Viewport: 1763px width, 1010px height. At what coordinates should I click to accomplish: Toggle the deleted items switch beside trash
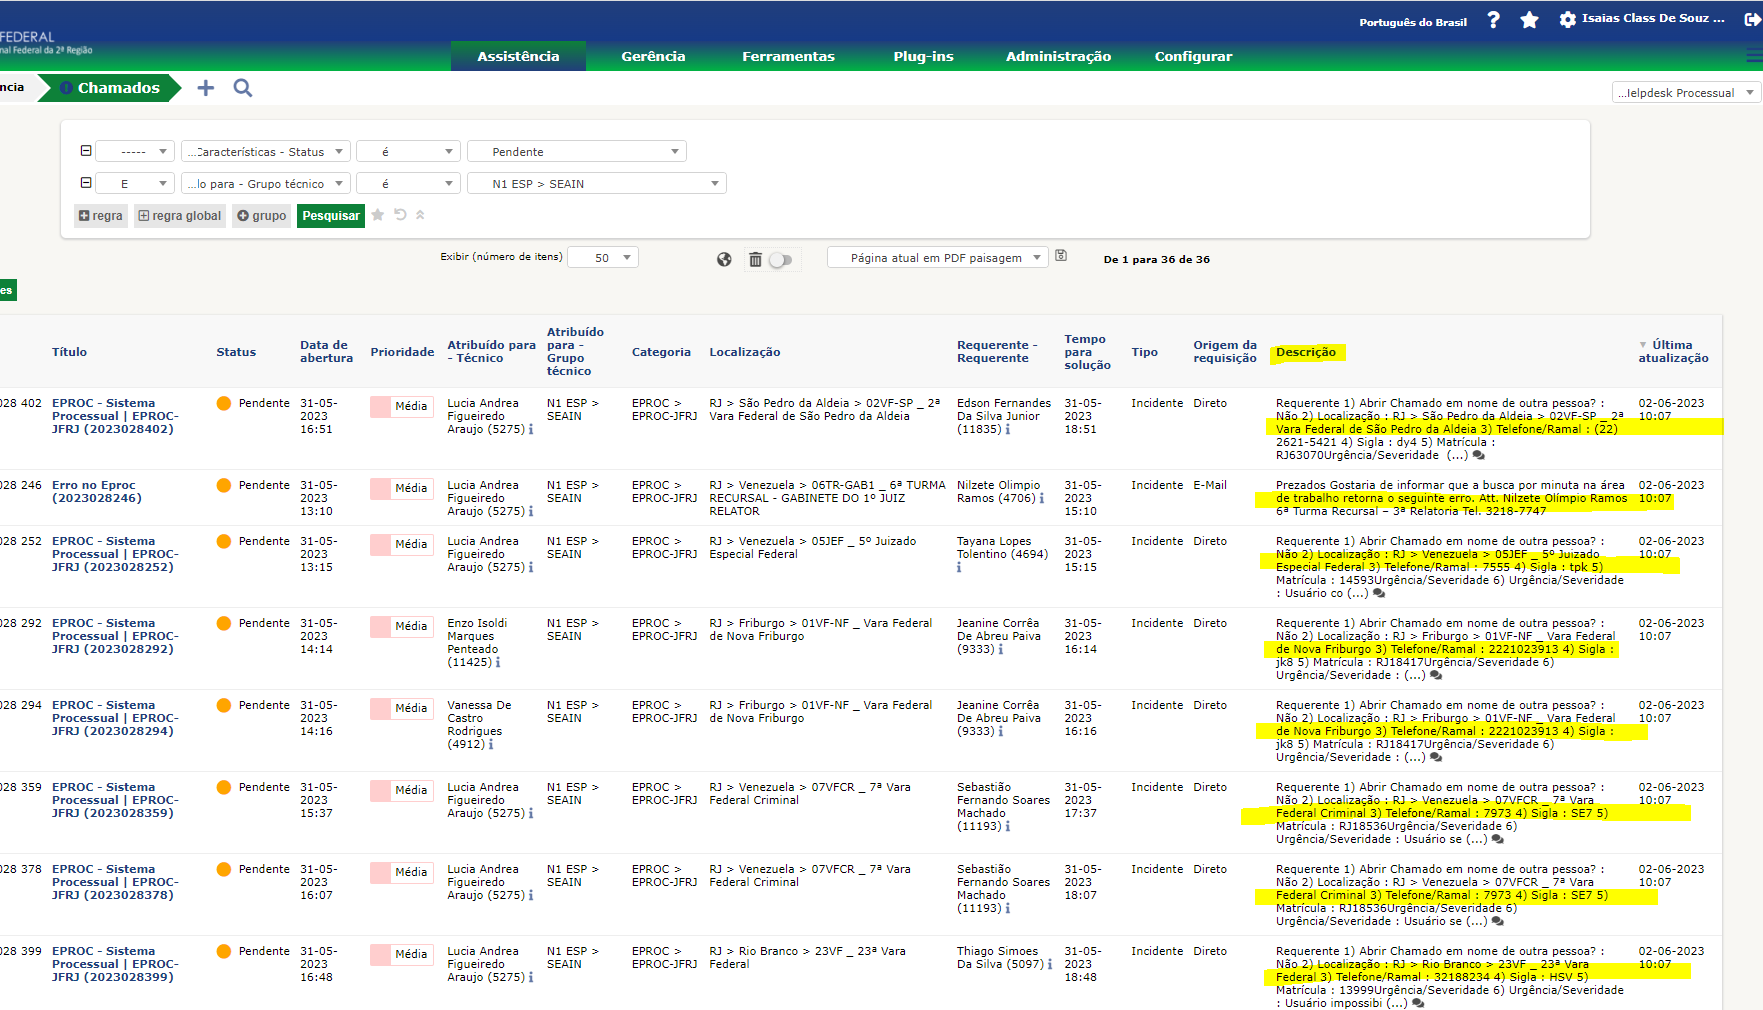781,260
